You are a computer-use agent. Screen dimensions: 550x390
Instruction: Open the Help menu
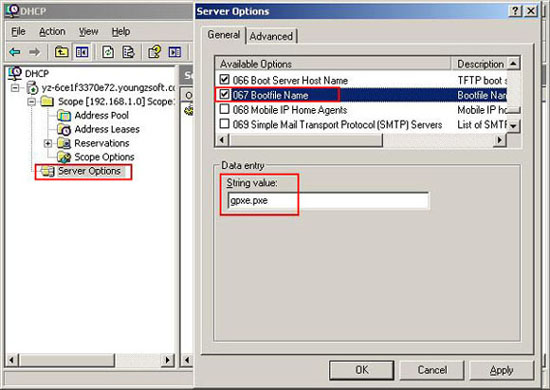[x=121, y=32]
